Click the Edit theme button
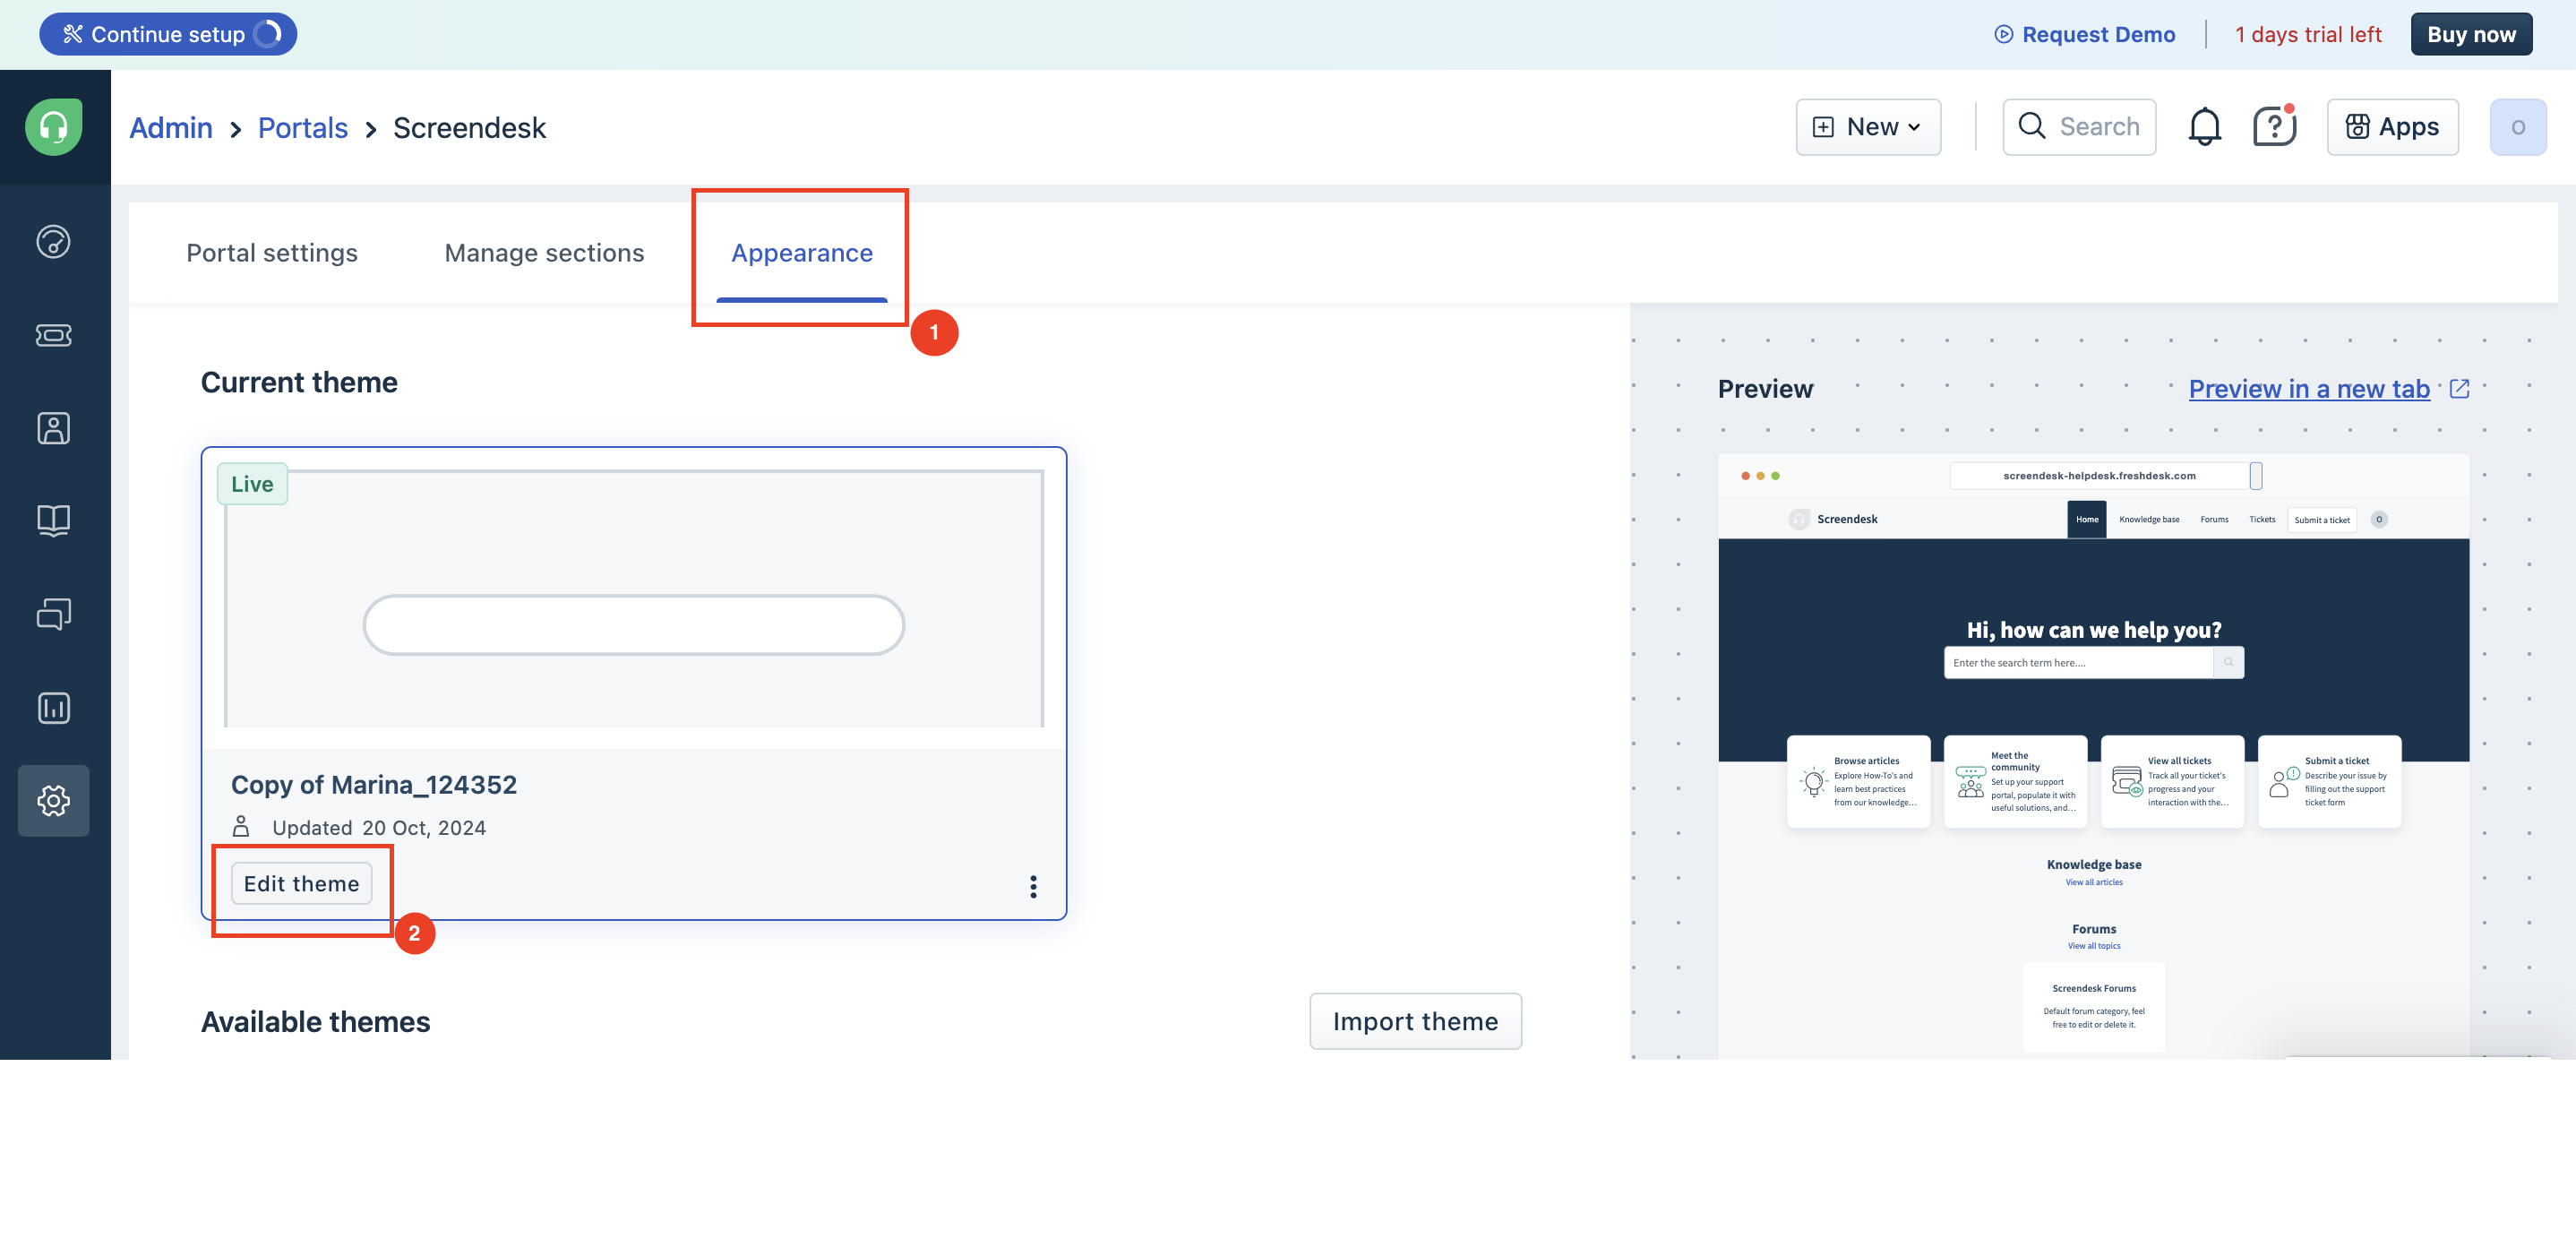Image resolution: width=2576 pixels, height=1247 pixels. (x=301, y=884)
